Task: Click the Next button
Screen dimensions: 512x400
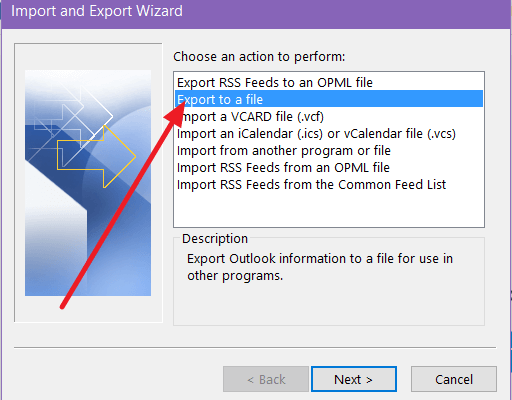Action: [x=354, y=379]
